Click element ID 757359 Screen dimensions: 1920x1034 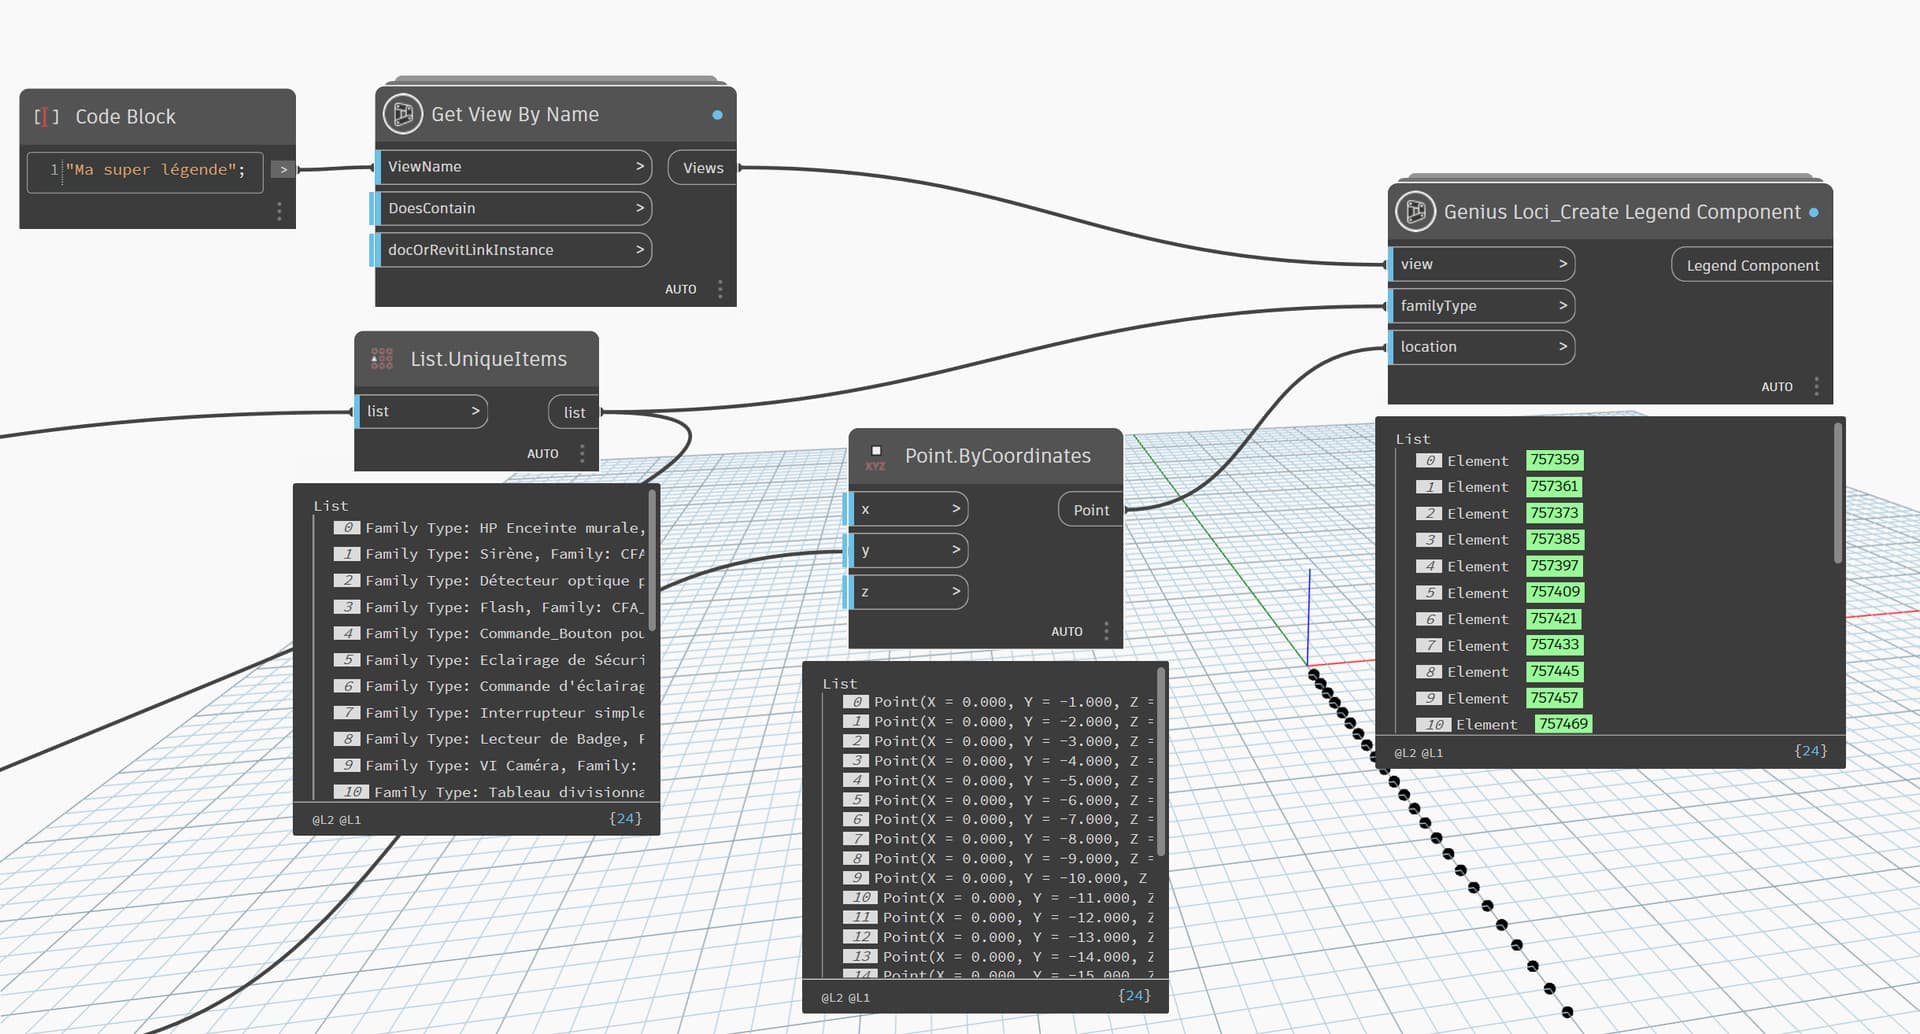pos(1555,460)
